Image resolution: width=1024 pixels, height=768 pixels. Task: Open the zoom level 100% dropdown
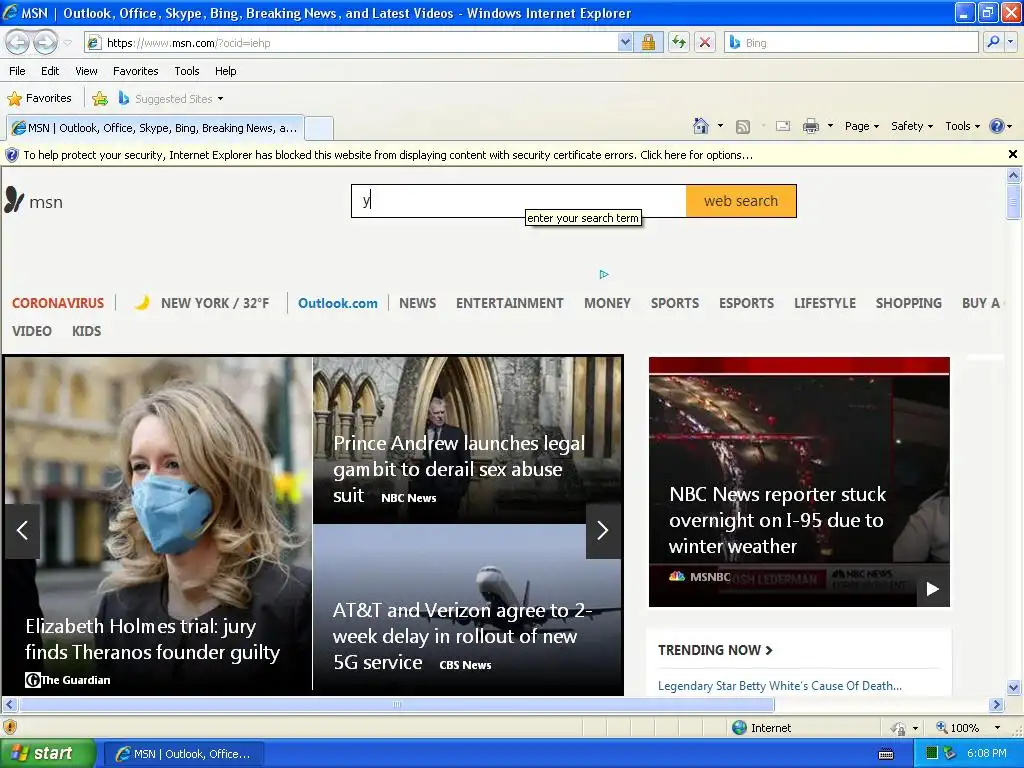tap(997, 728)
